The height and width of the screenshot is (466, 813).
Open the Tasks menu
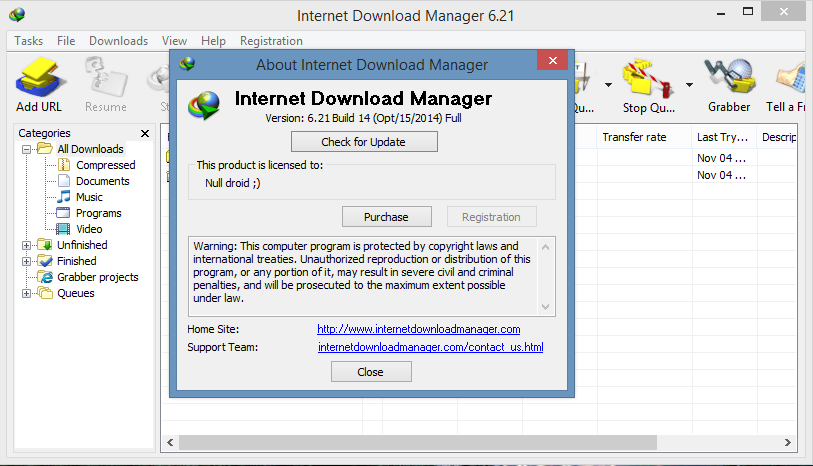point(29,41)
